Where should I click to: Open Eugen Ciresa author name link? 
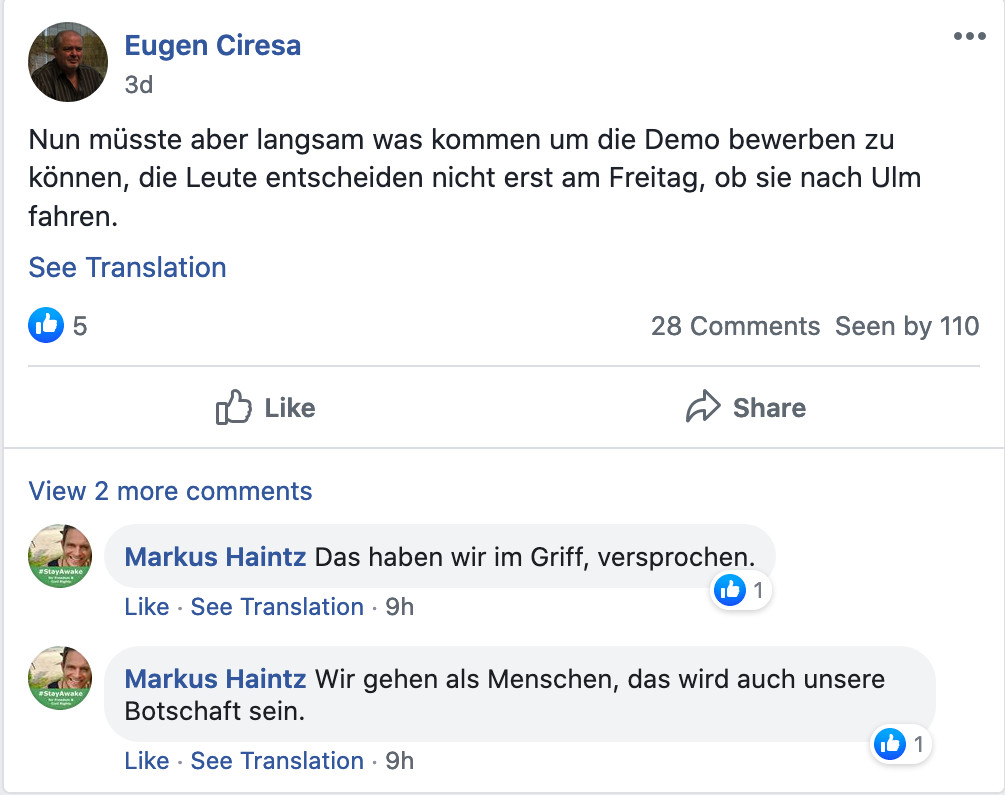coord(212,45)
